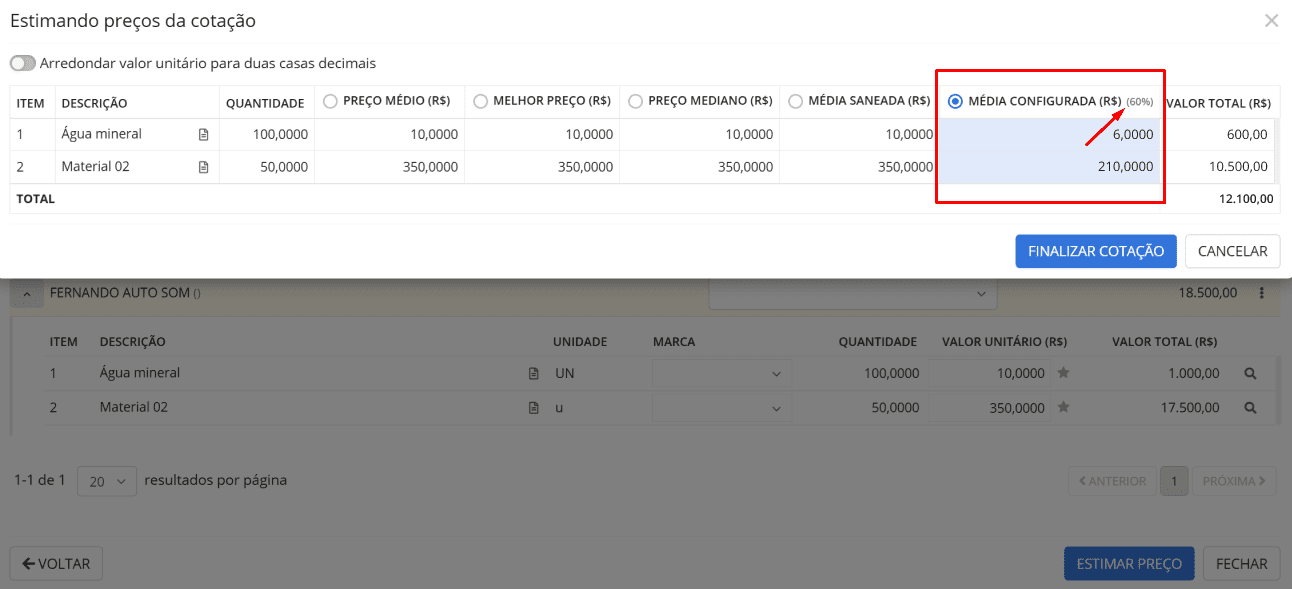
Task: Toggle rounding unit value to two decimals
Action: pyautogui.click(x=23, y=63)
